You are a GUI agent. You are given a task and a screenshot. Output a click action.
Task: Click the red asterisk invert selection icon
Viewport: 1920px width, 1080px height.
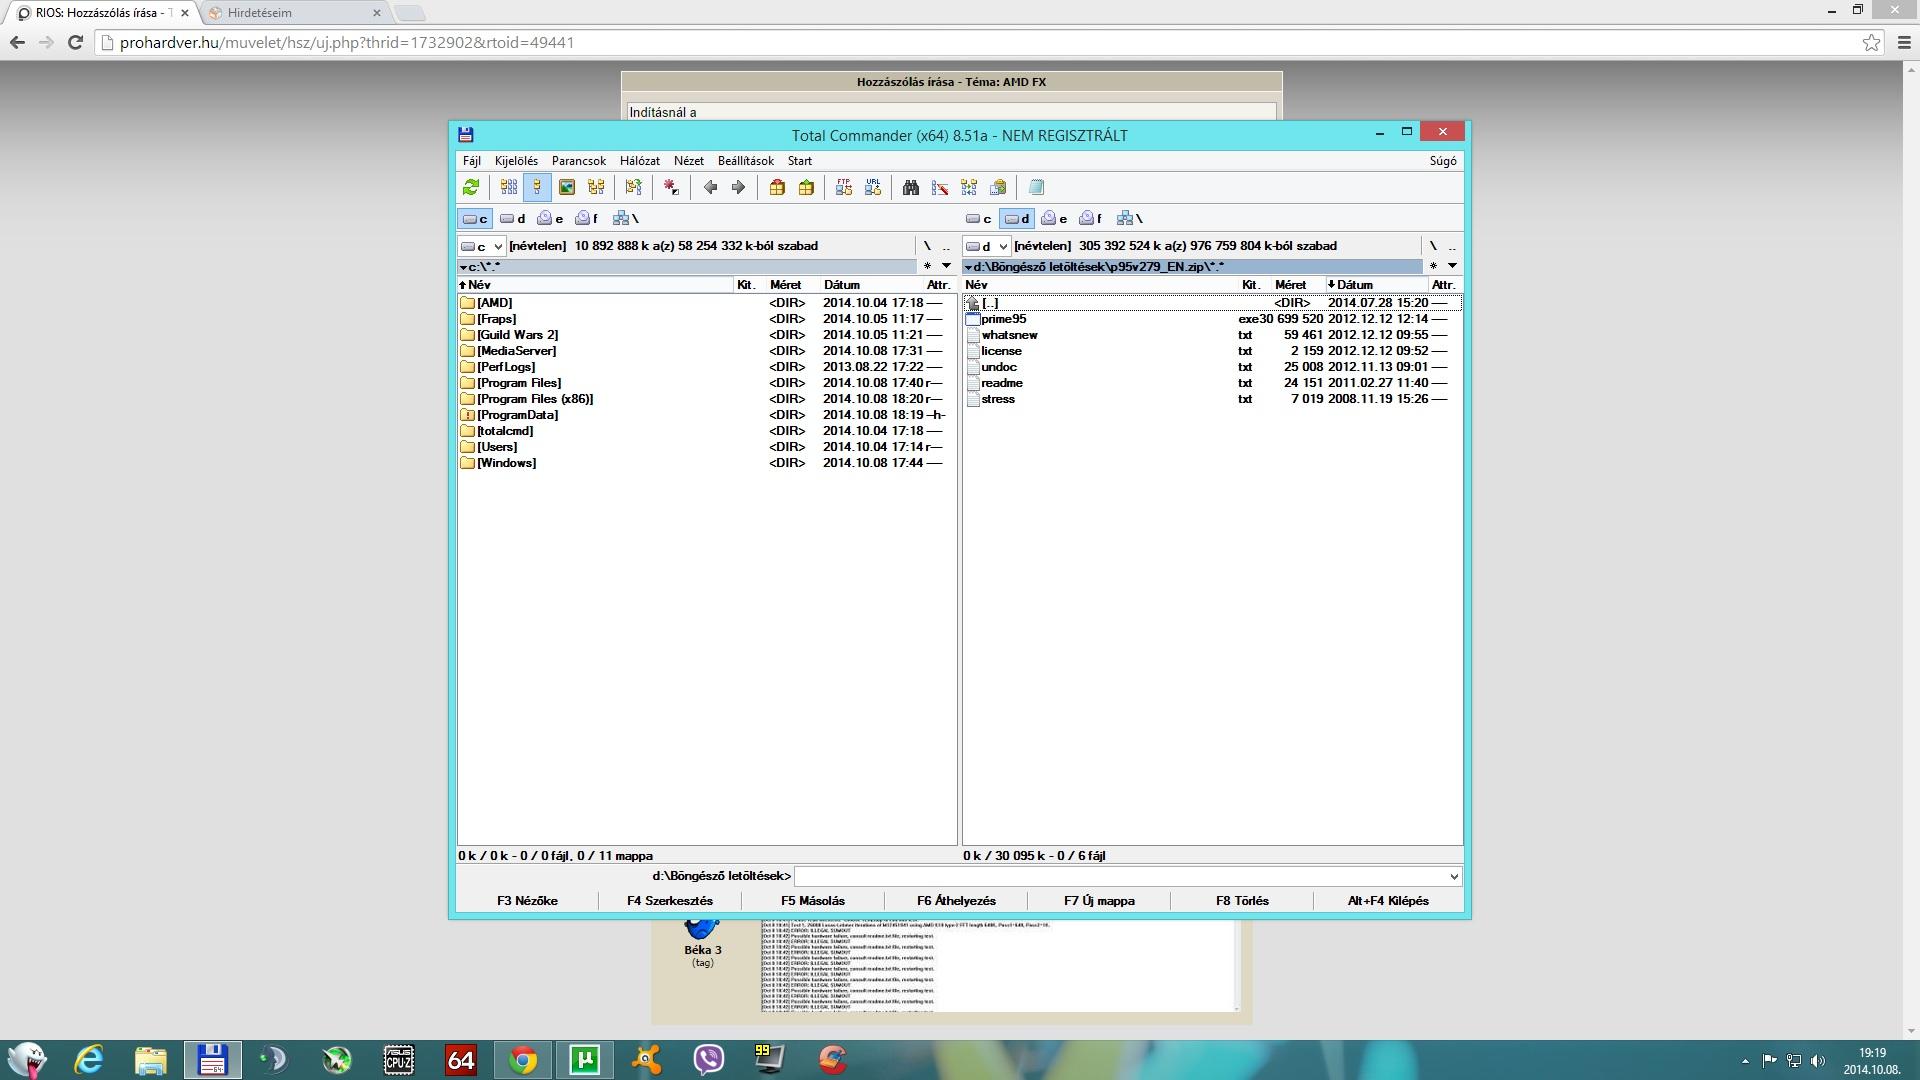click(x=671, y=187)
